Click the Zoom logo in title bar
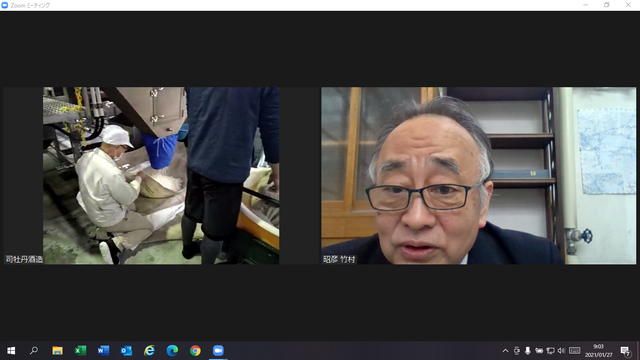640x360 pixels. click(5, 5)
